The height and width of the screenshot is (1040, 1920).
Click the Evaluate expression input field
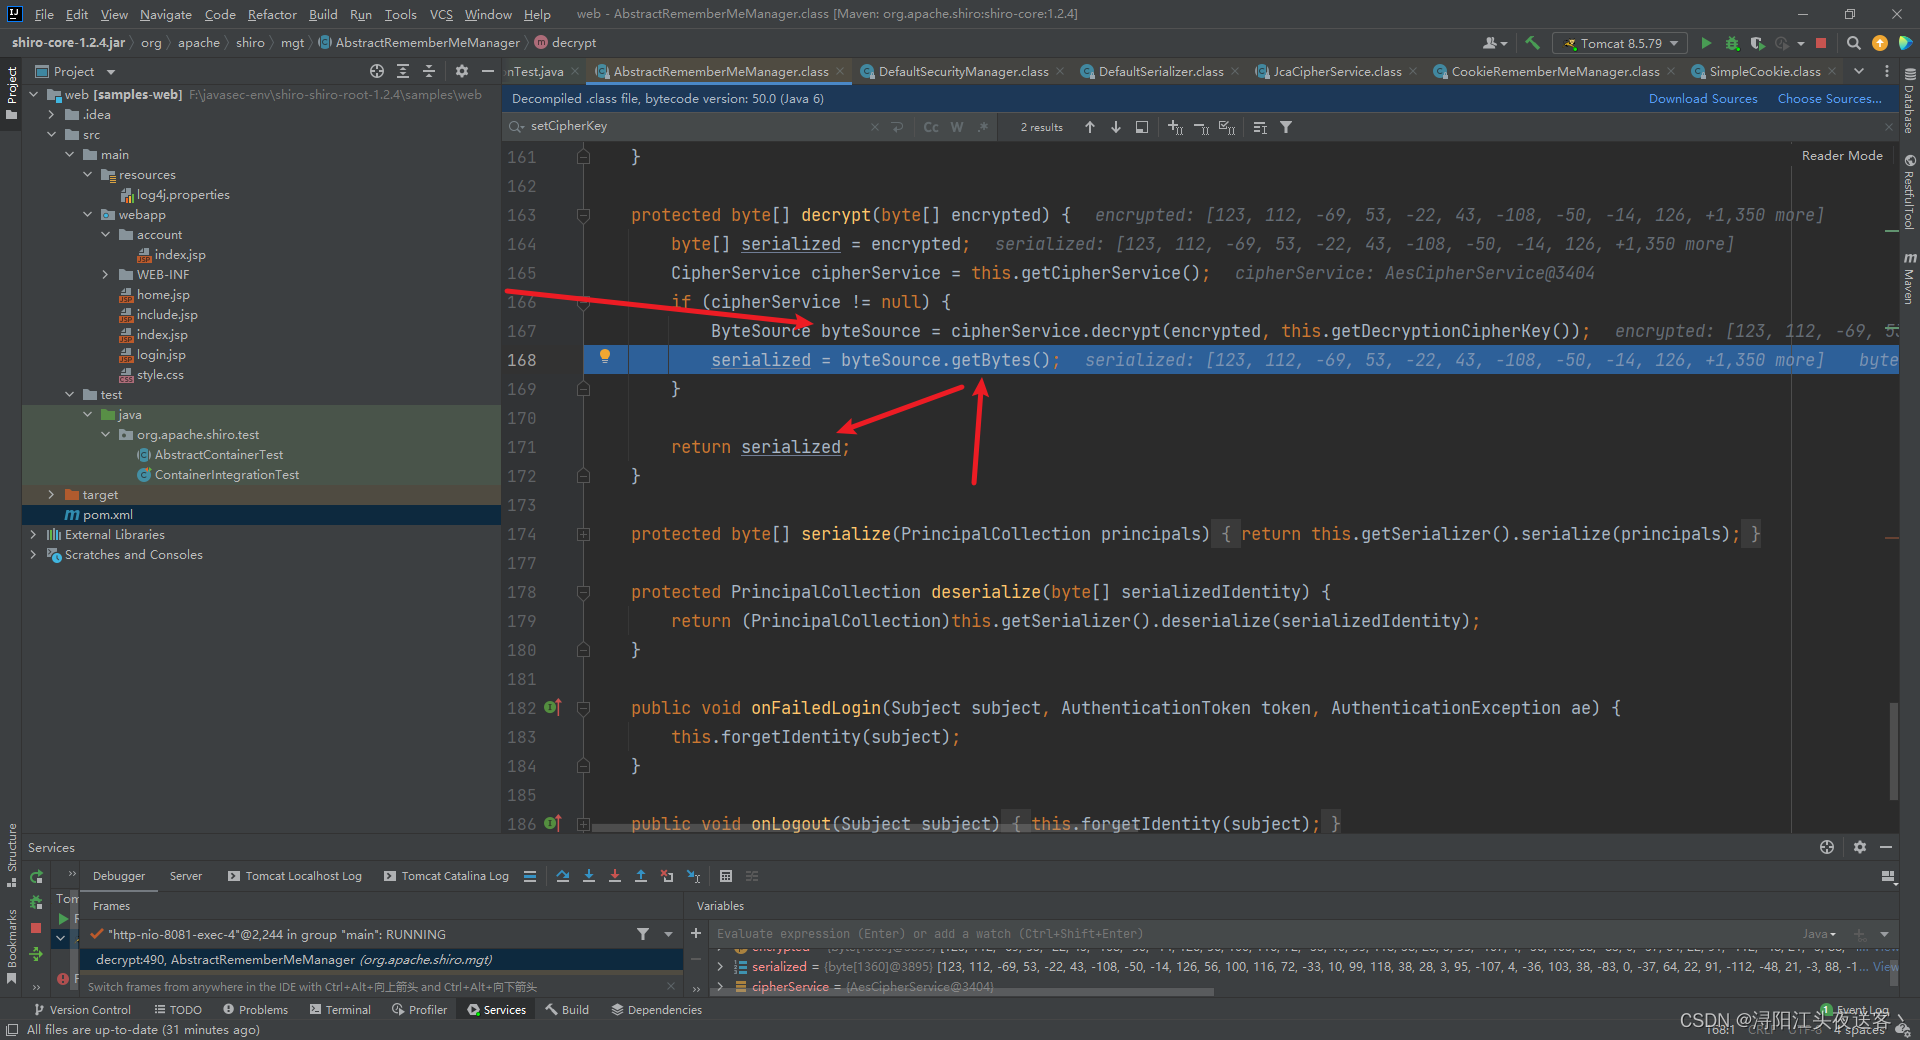pos(1255,934)
